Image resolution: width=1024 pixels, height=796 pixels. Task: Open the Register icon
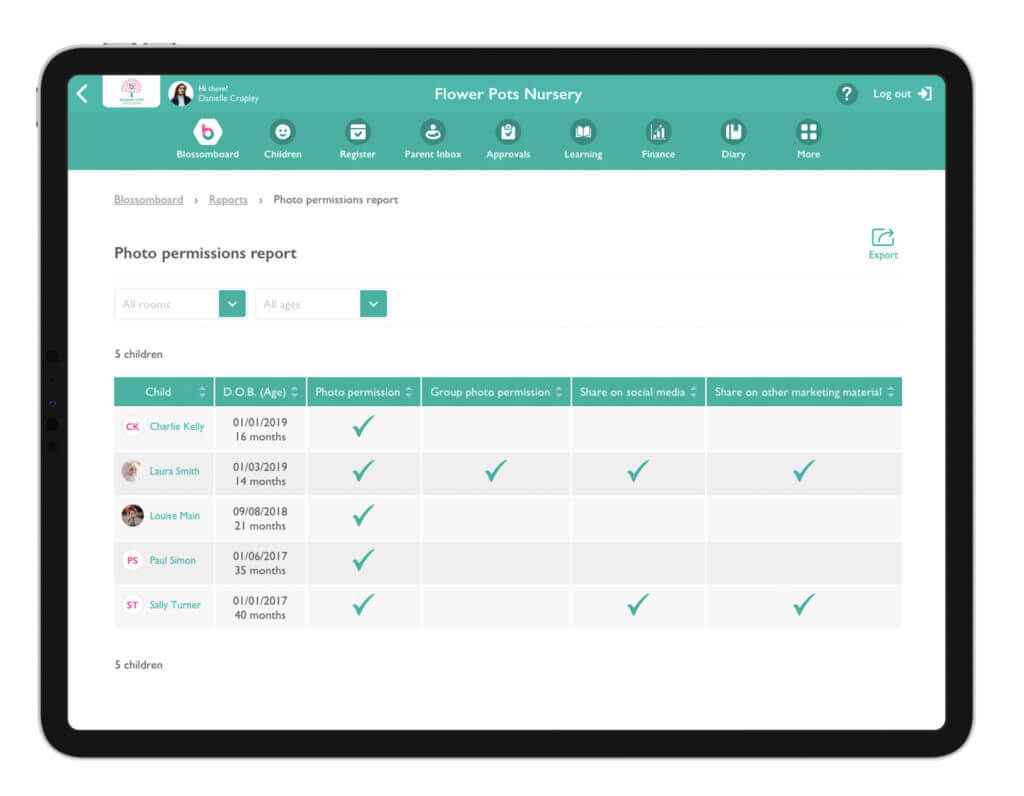pyautogui.click(x=357, y=133)
